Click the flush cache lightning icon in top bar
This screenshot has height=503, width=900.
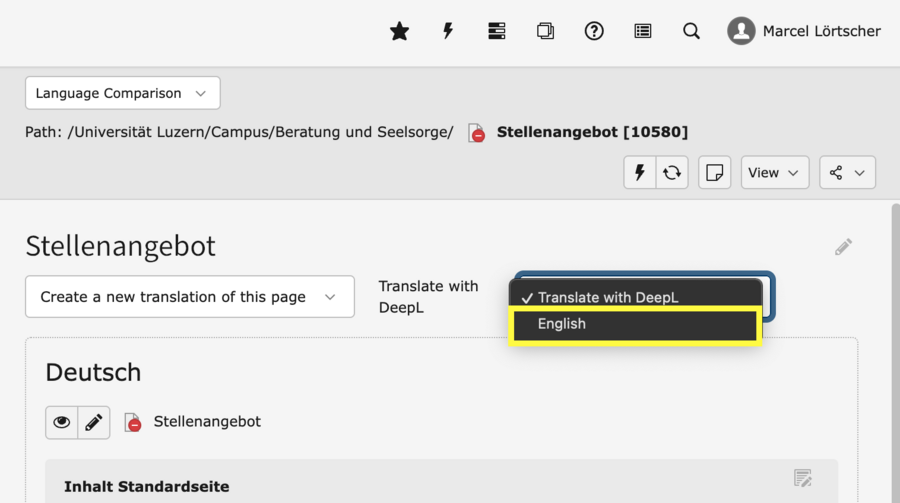click(448, 31)
